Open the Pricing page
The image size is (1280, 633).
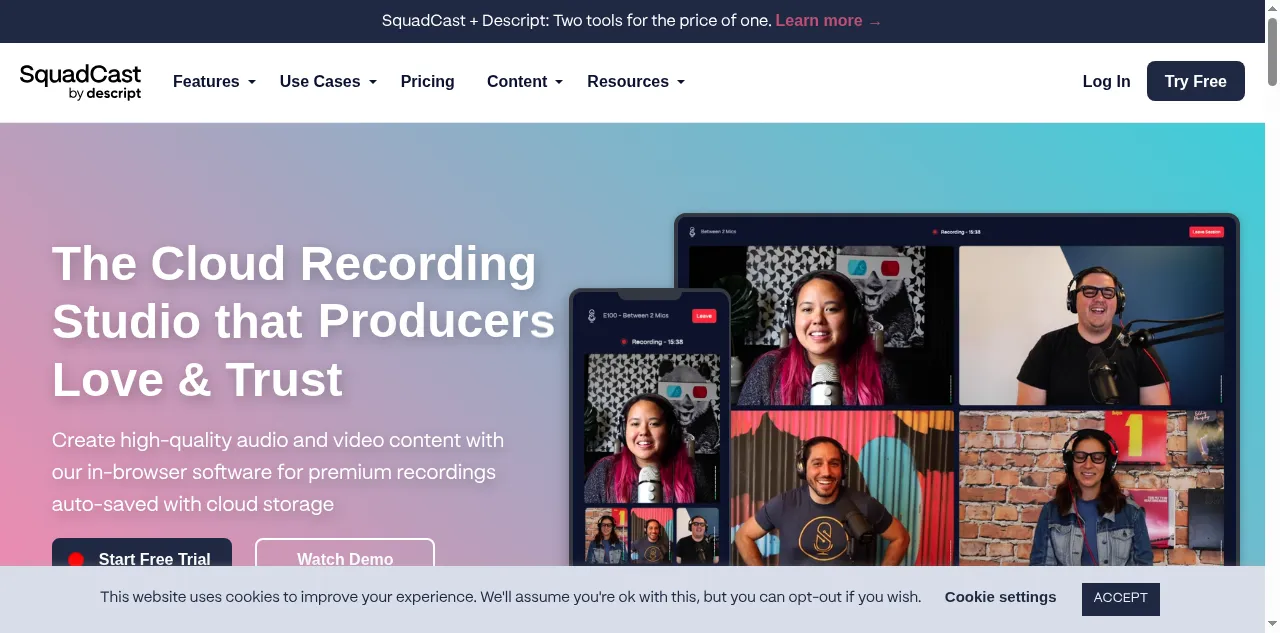(427, 82)
